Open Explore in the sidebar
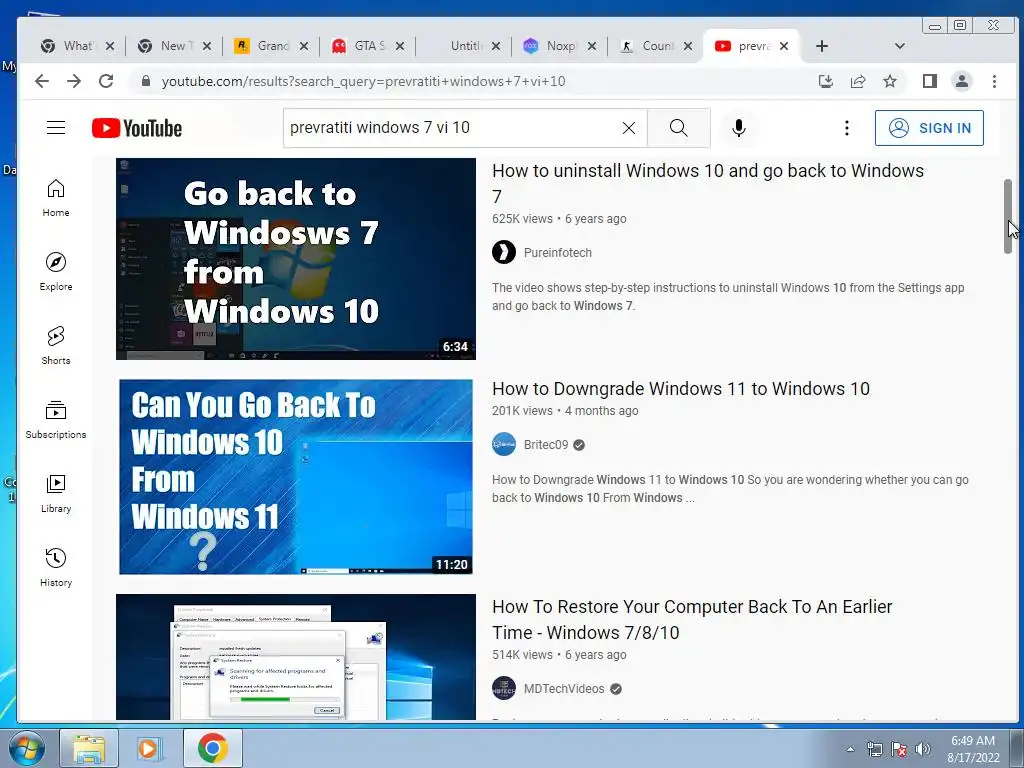This screenshot has height=768, width=1024. coord(56,272)
